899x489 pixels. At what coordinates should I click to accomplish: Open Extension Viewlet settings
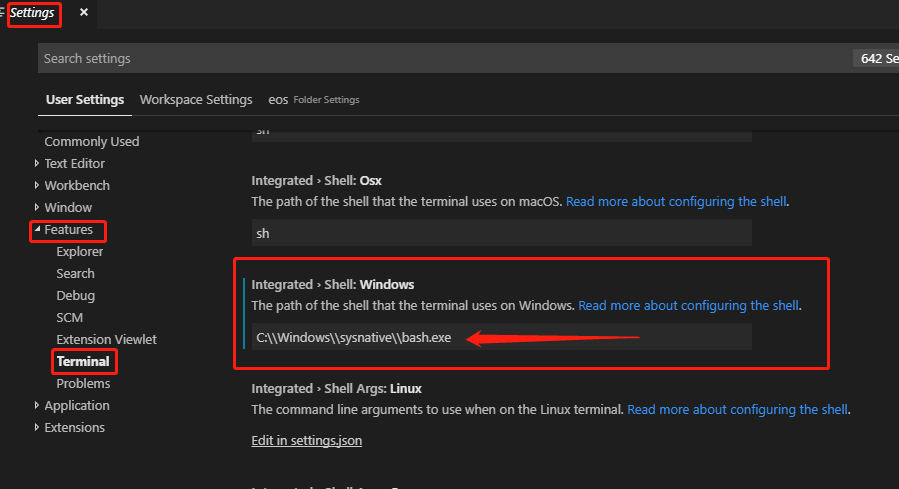106,339
